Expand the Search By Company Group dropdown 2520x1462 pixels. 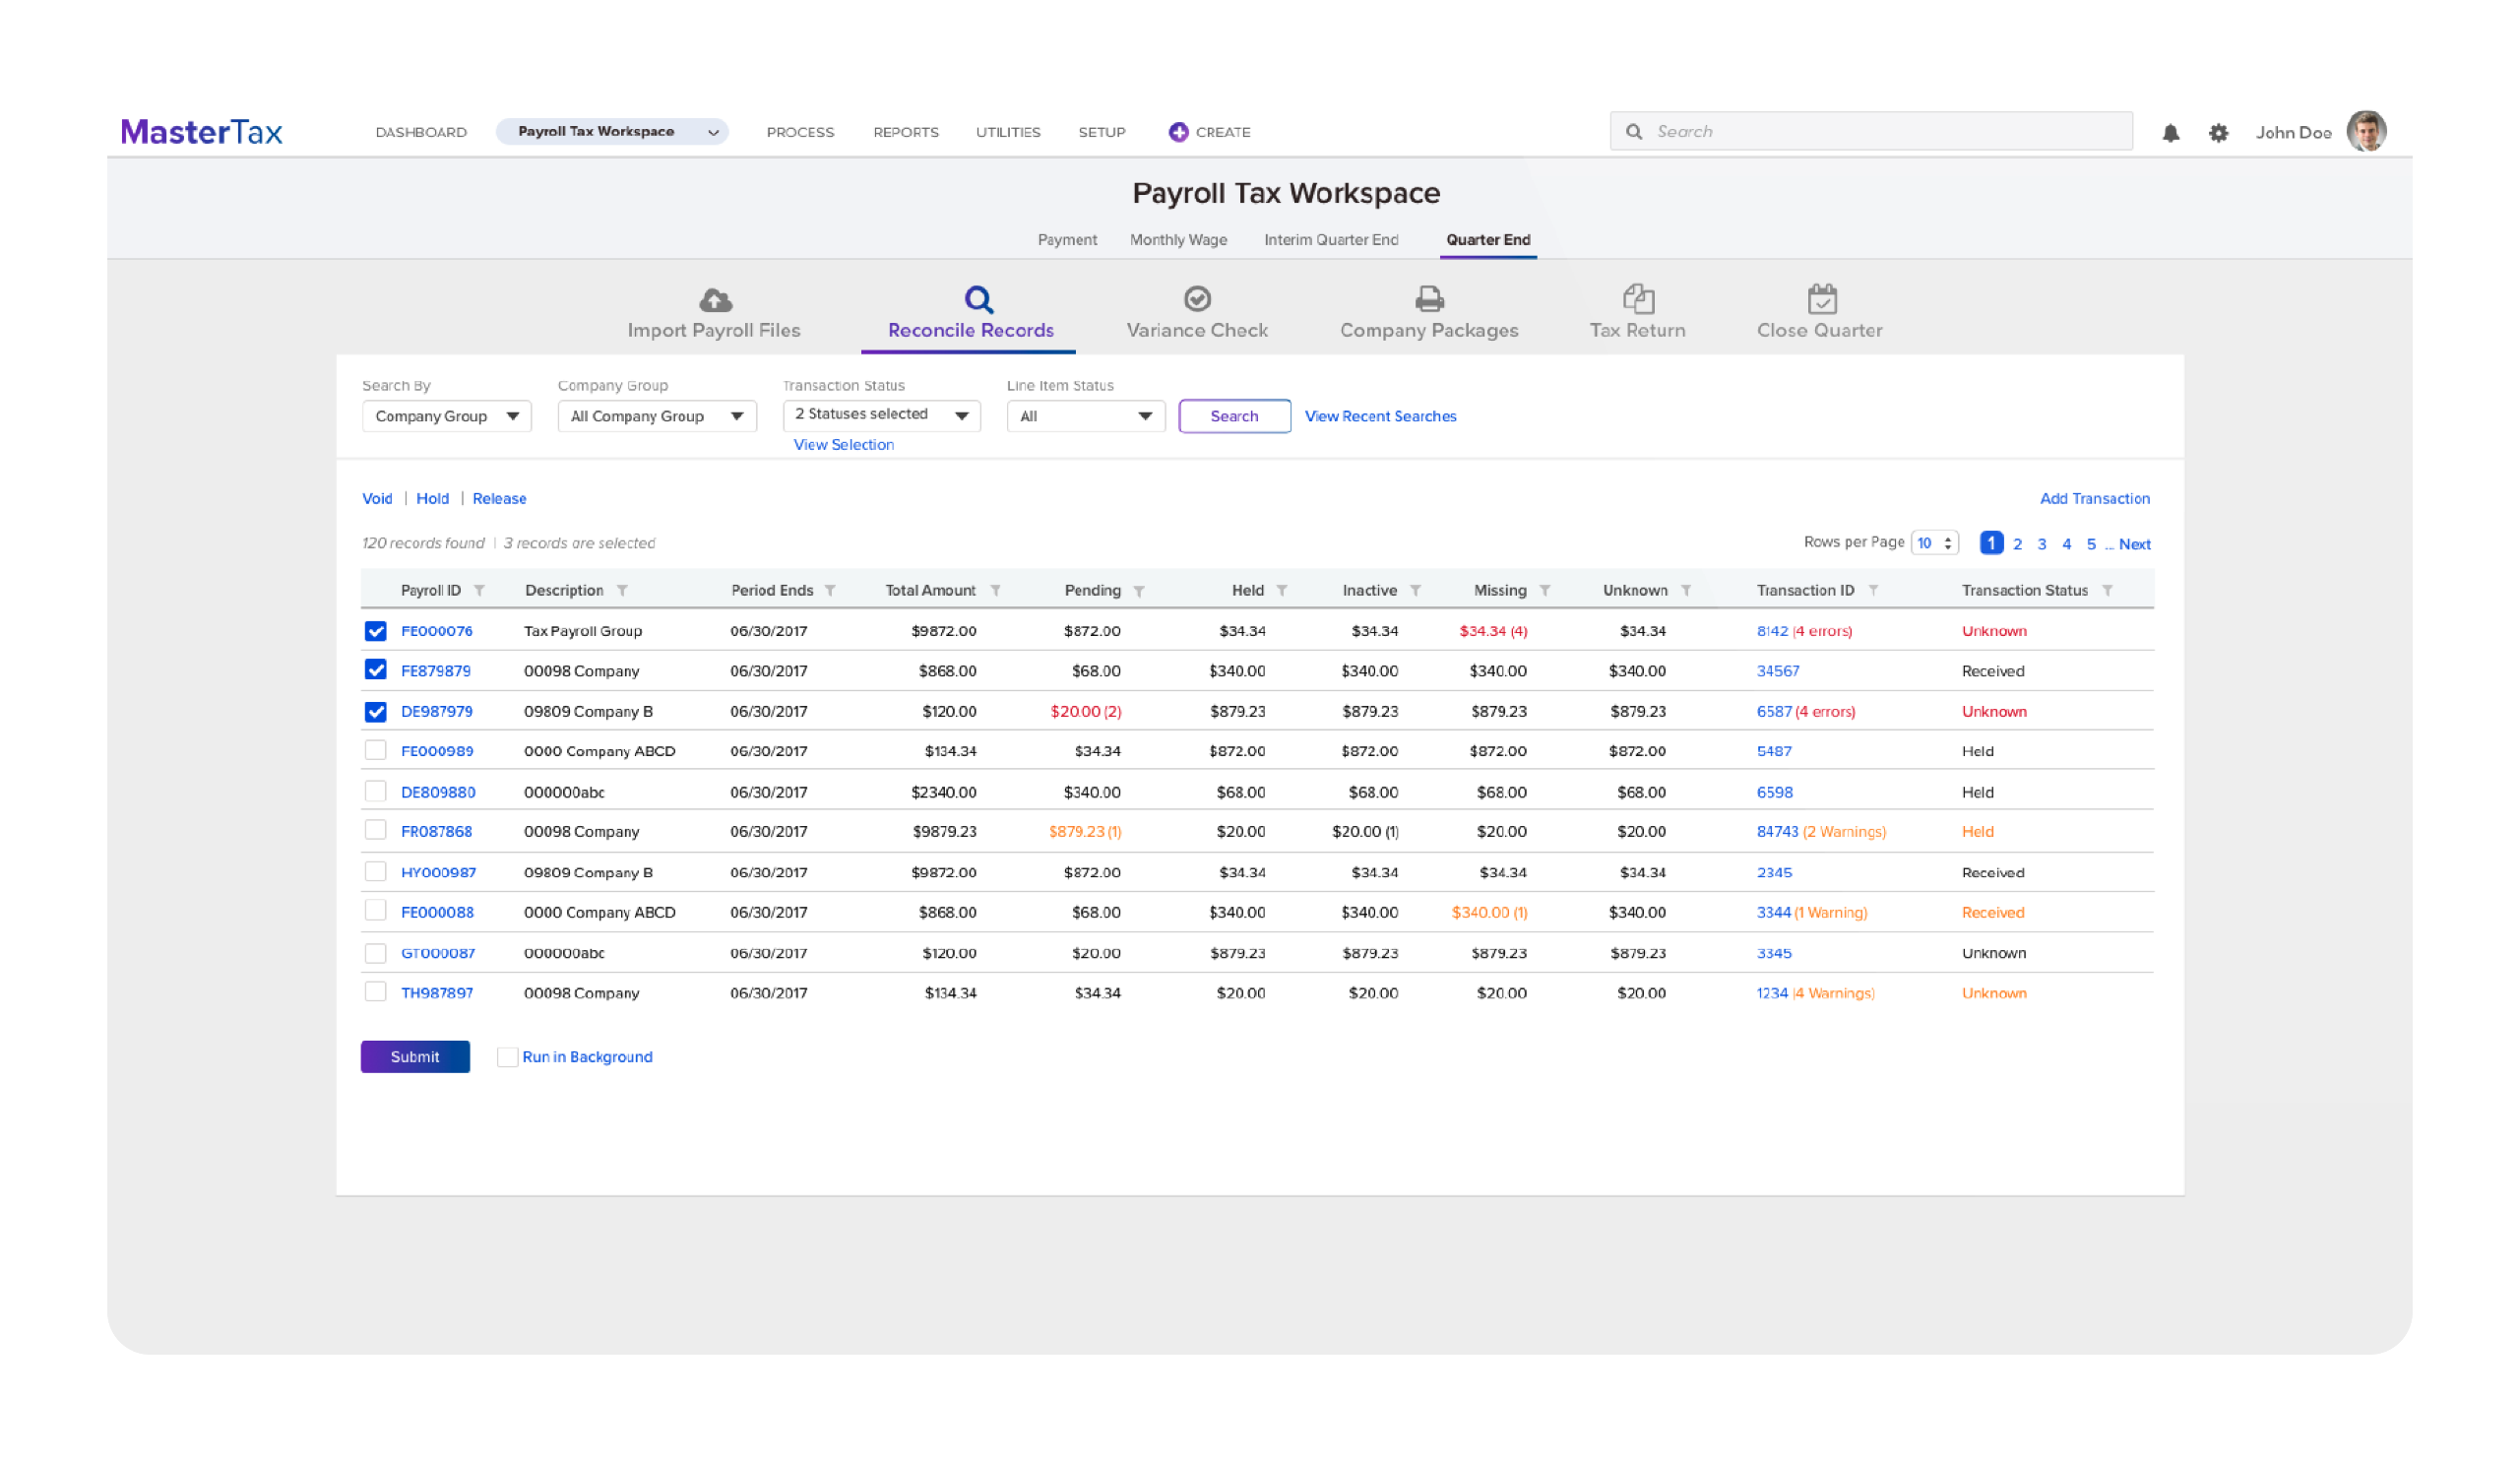[x=446, y=416]
